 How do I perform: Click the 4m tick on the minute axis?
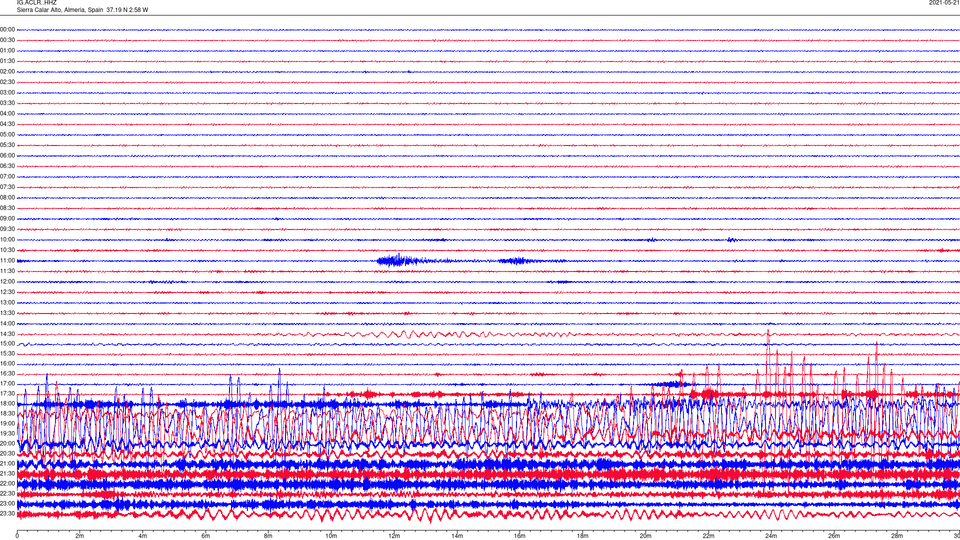pos(143,536)
